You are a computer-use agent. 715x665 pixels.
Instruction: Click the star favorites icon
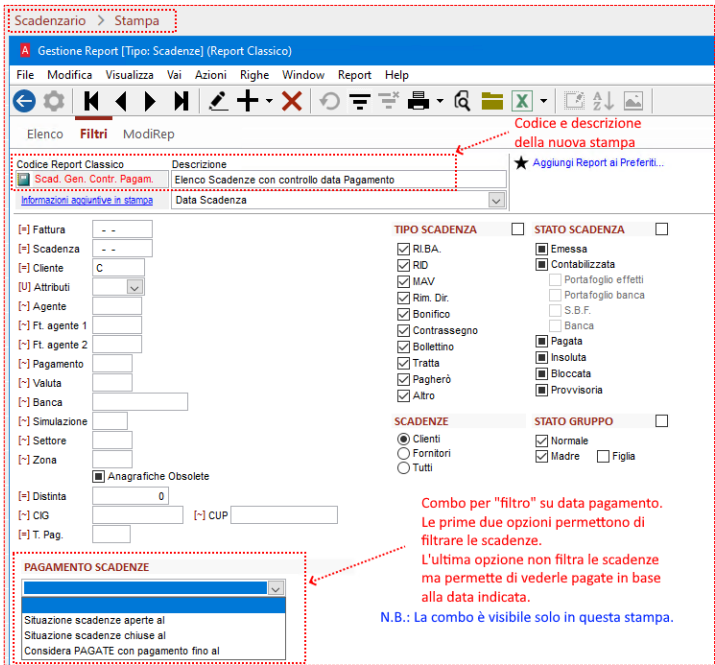[521, 163]
